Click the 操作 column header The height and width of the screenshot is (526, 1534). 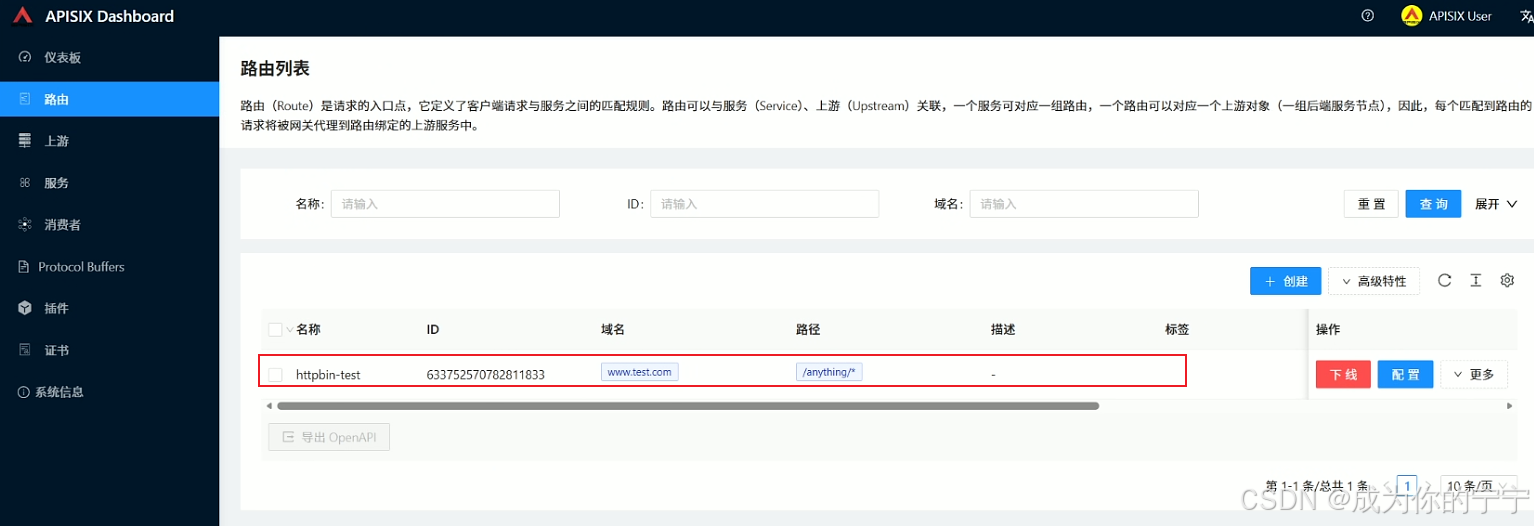pos(1328,330)
